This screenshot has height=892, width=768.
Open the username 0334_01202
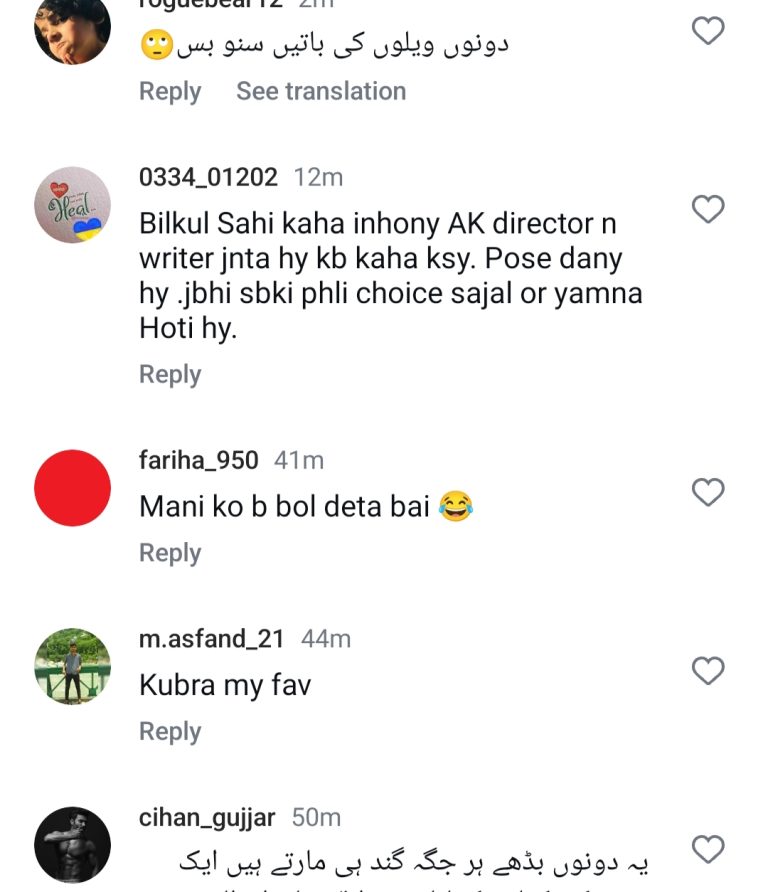pos(207,177)
